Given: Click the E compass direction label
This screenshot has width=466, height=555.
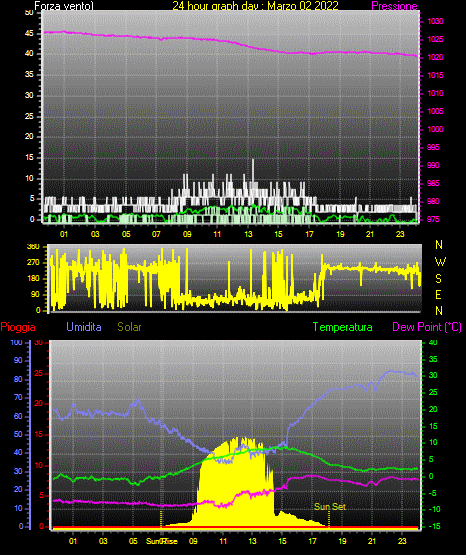Looking at the screenshot, I should click(x=438, y=294).
